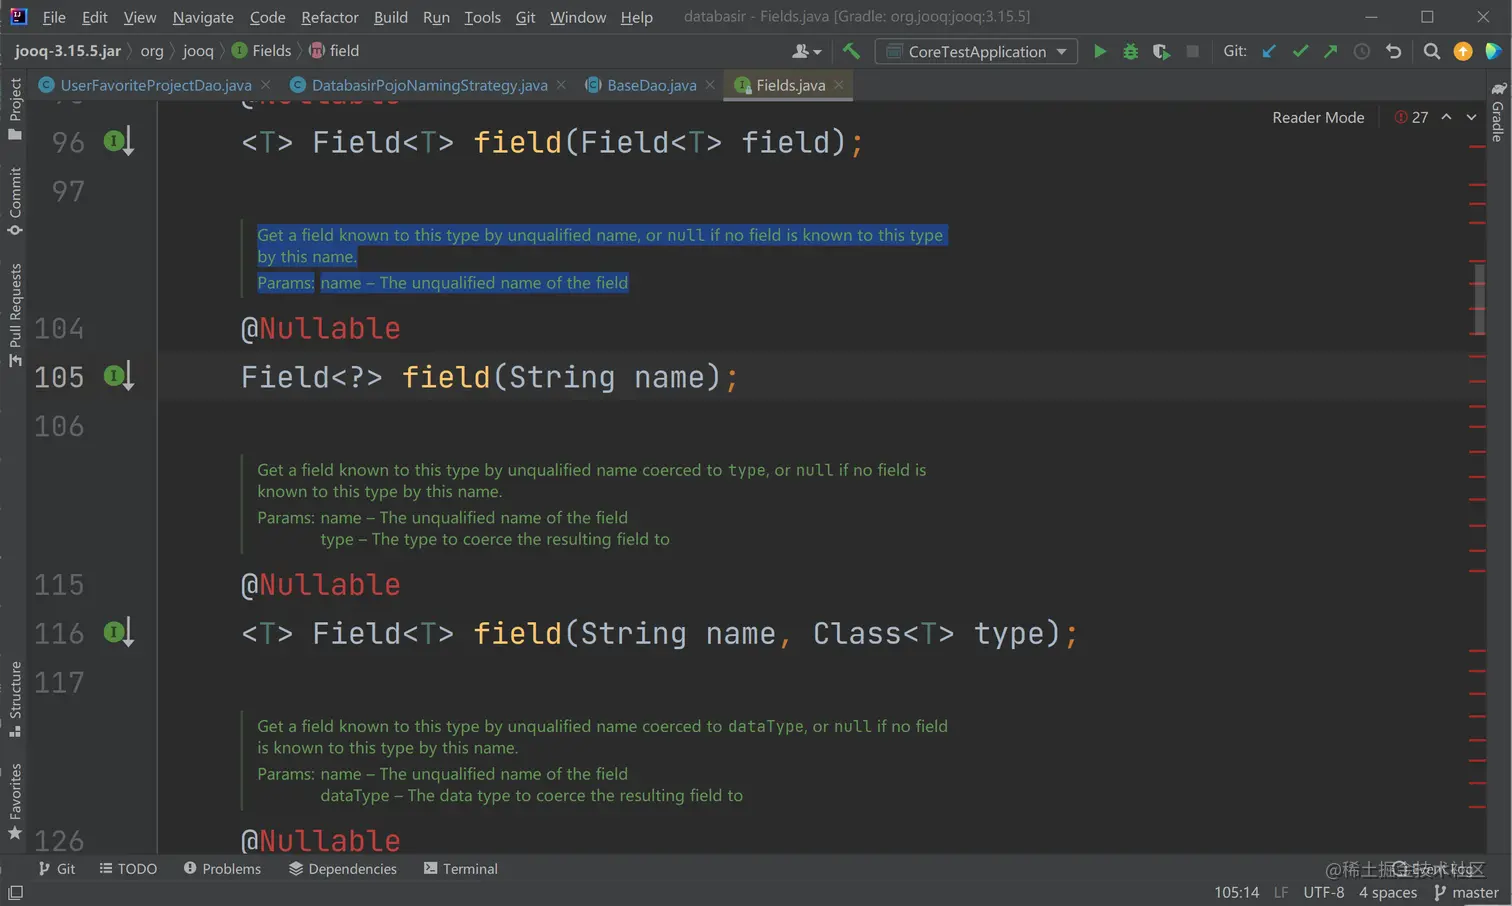Open the Gradle tool window stripe
Screen dimensions: 1512x906
[1498, 112]
